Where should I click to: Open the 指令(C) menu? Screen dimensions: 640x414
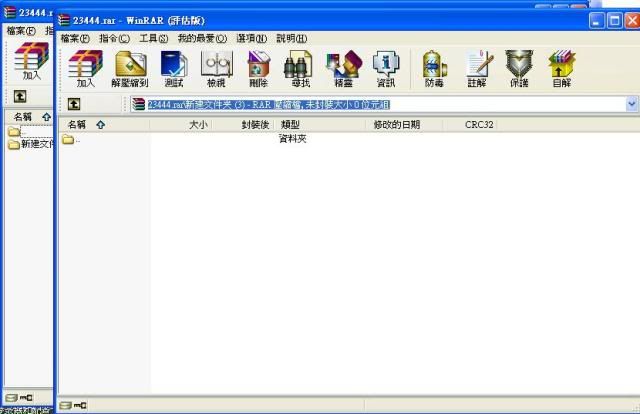(x=115, y=38)
